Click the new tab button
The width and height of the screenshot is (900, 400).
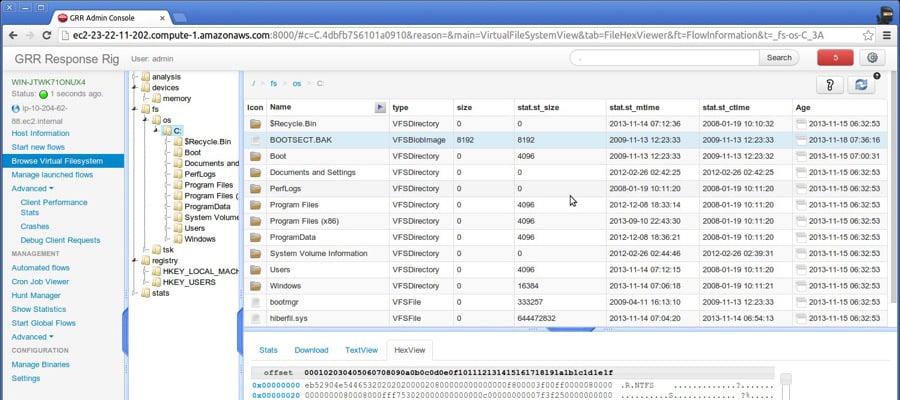click(179, 17)
